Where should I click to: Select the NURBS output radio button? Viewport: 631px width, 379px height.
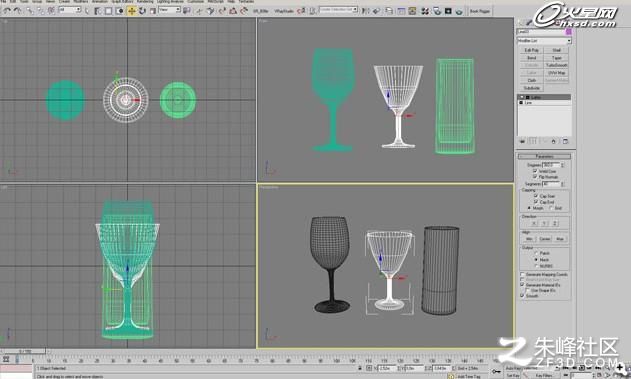[536, 266]
